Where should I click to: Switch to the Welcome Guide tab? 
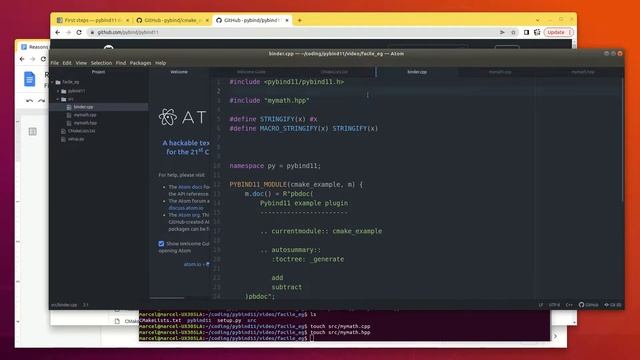[x=251, y=72]
